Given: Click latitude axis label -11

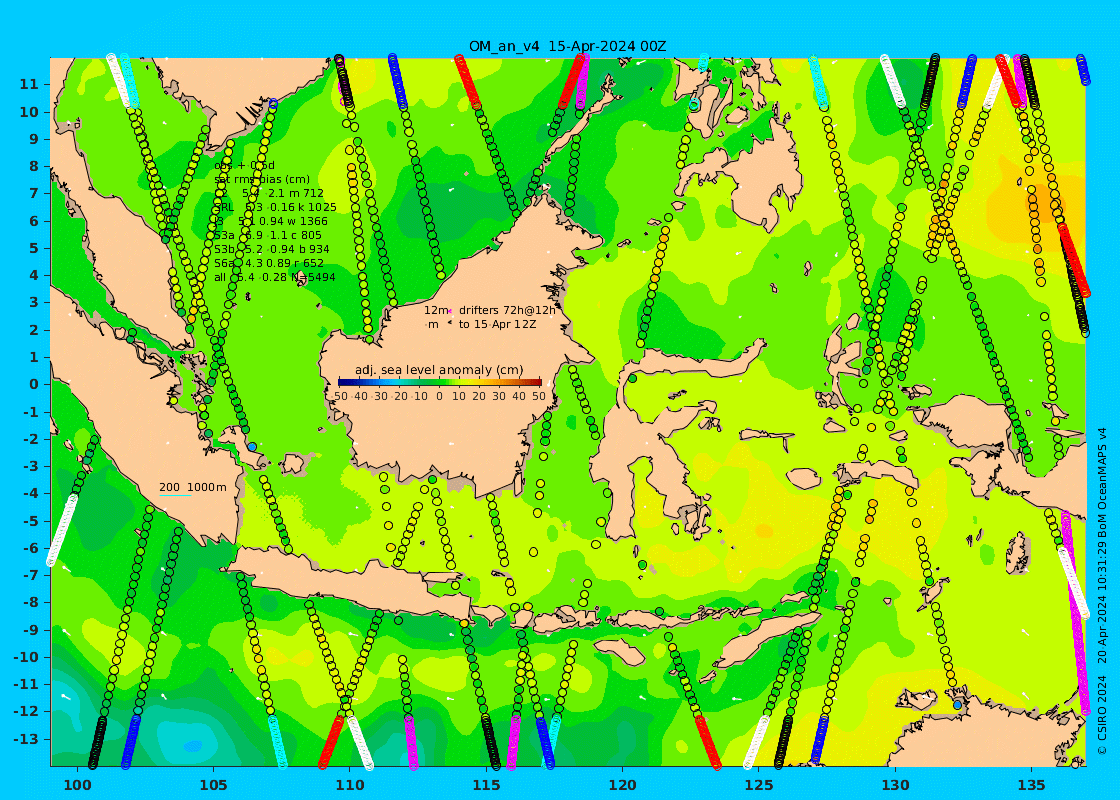Looking at the screenshot, I should click(26, 684).
